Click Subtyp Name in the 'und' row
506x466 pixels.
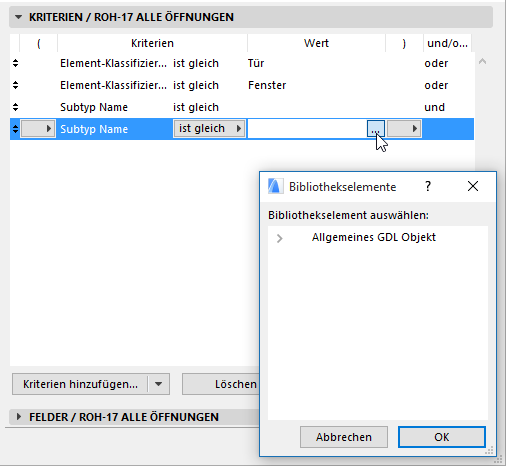94,107
